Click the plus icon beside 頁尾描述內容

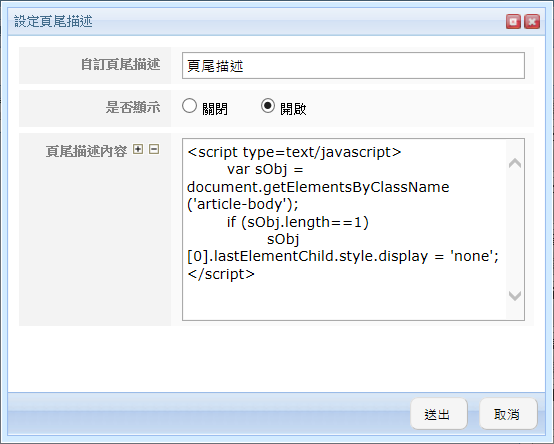[x=138, y=149]
